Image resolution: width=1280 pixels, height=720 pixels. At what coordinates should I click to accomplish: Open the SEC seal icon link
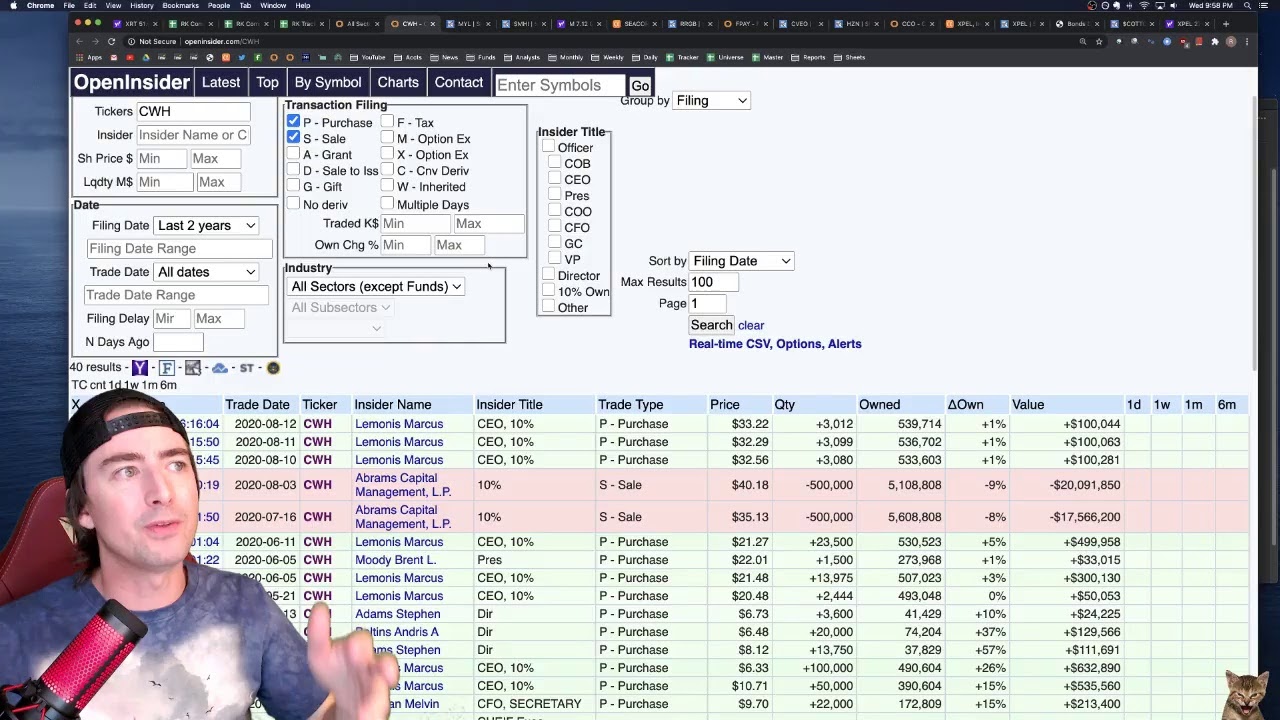coord(273,368)
